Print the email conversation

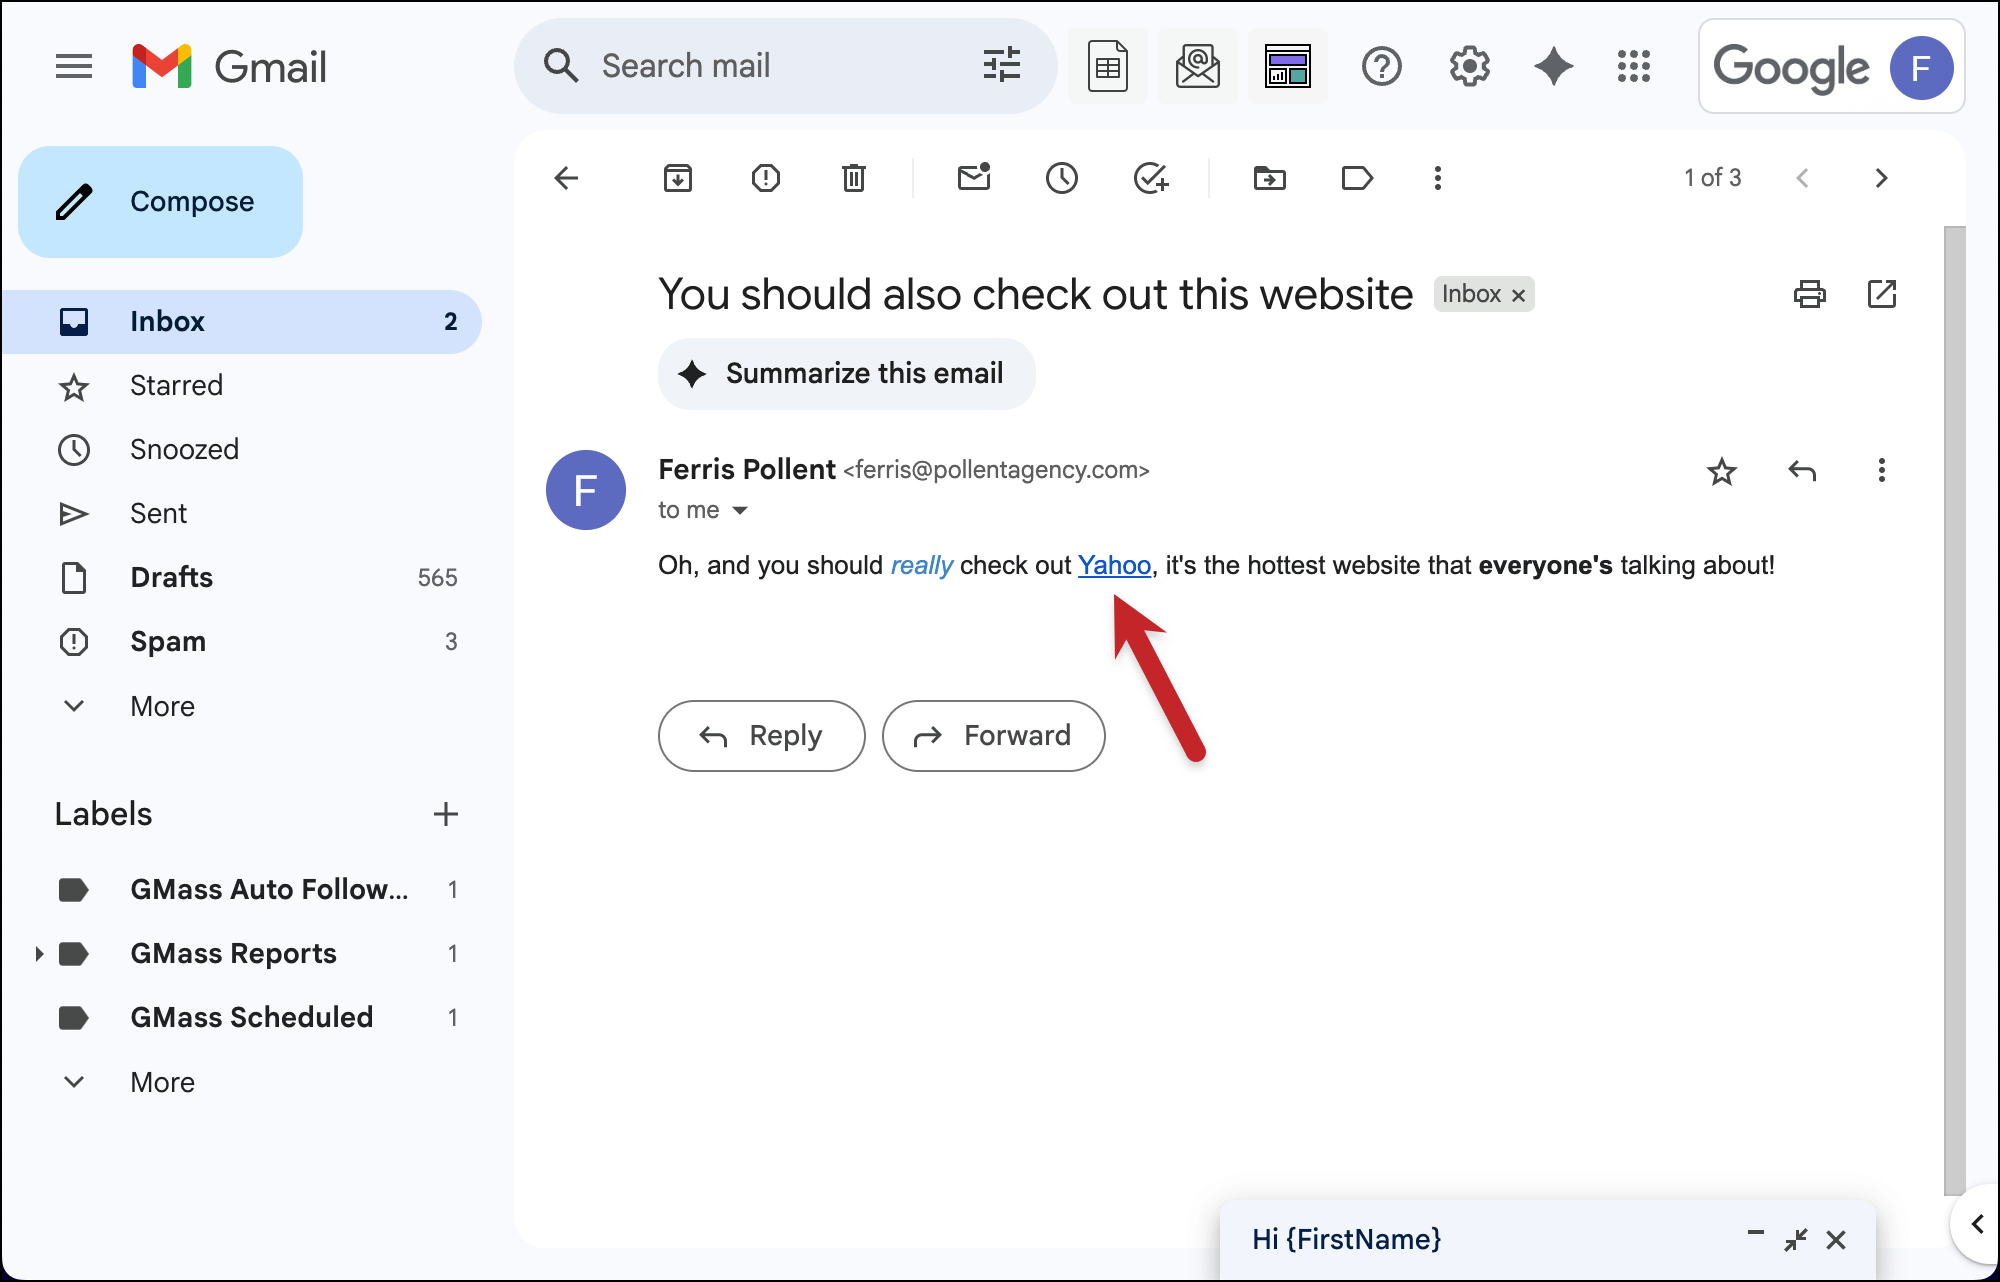pyautogui.click(x=1809, y=294)
